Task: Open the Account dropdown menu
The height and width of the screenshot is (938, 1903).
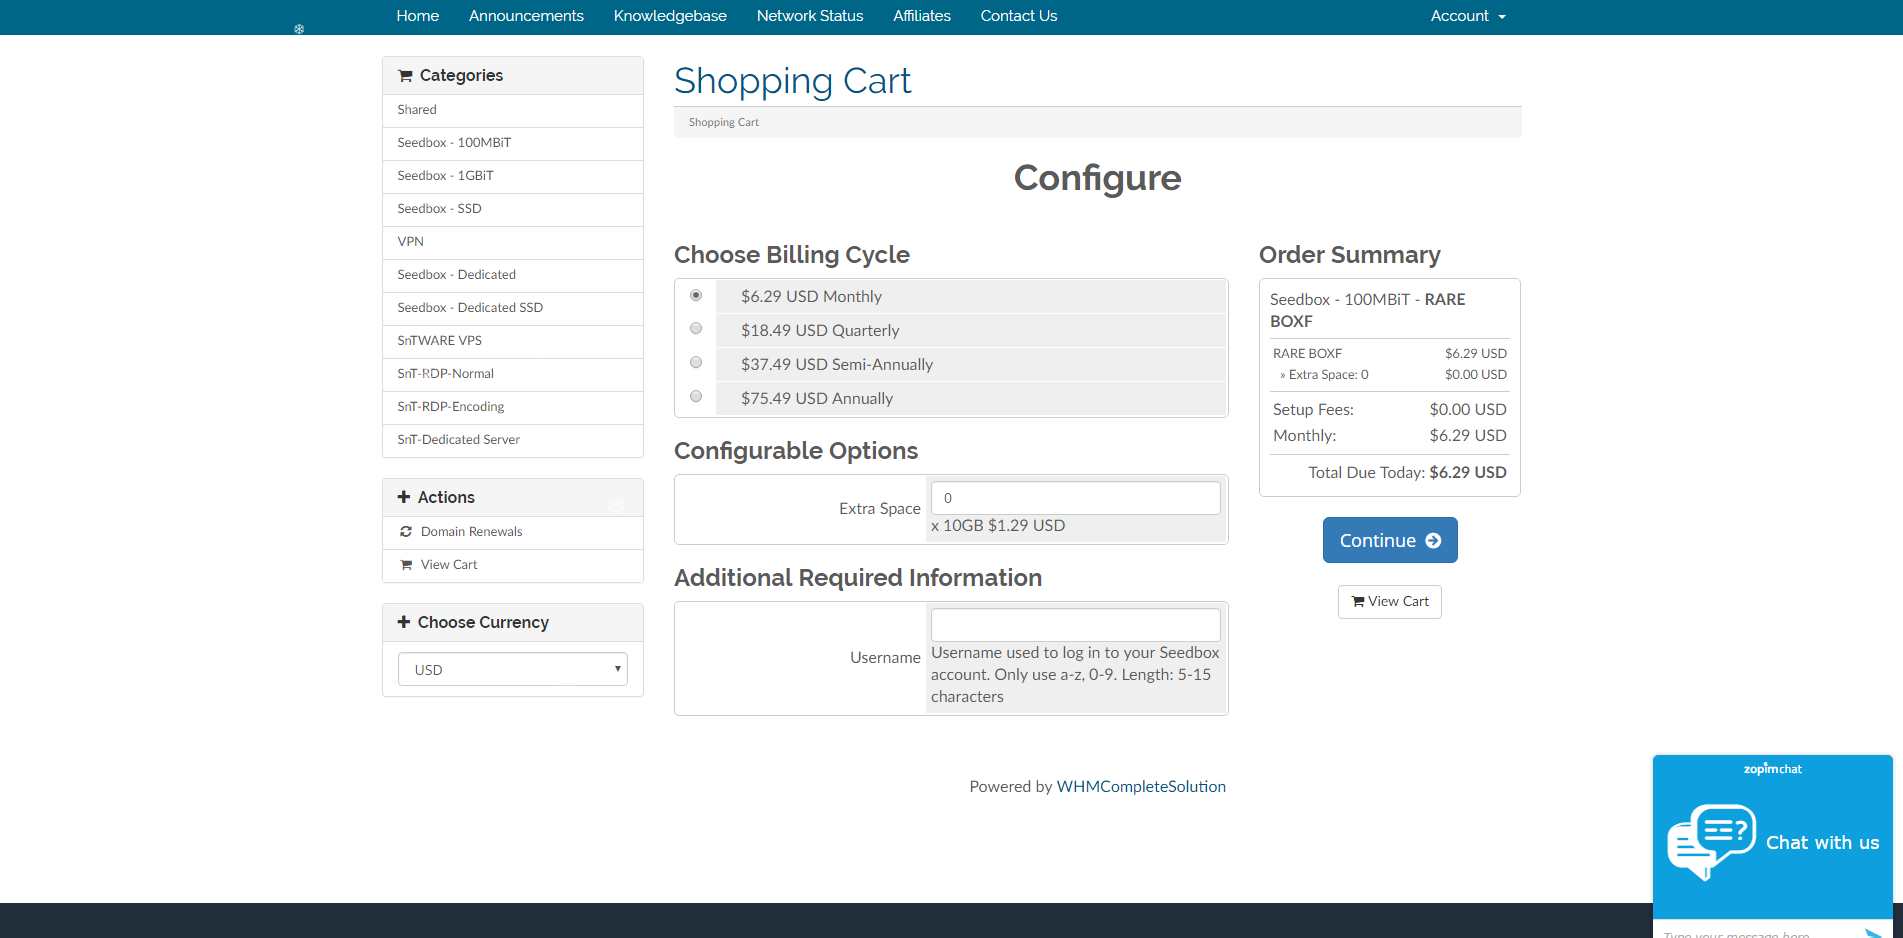Action: click(x=1466, y=16)
